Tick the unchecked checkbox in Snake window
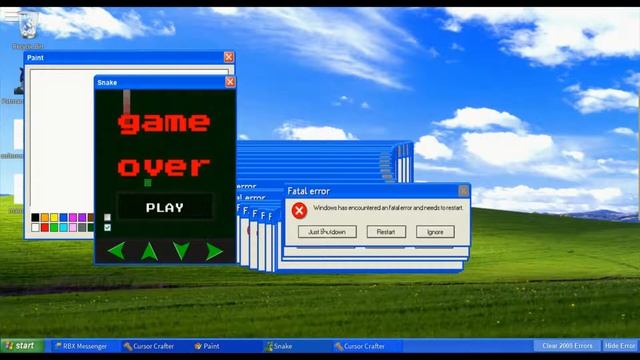 tap(107, 218)
